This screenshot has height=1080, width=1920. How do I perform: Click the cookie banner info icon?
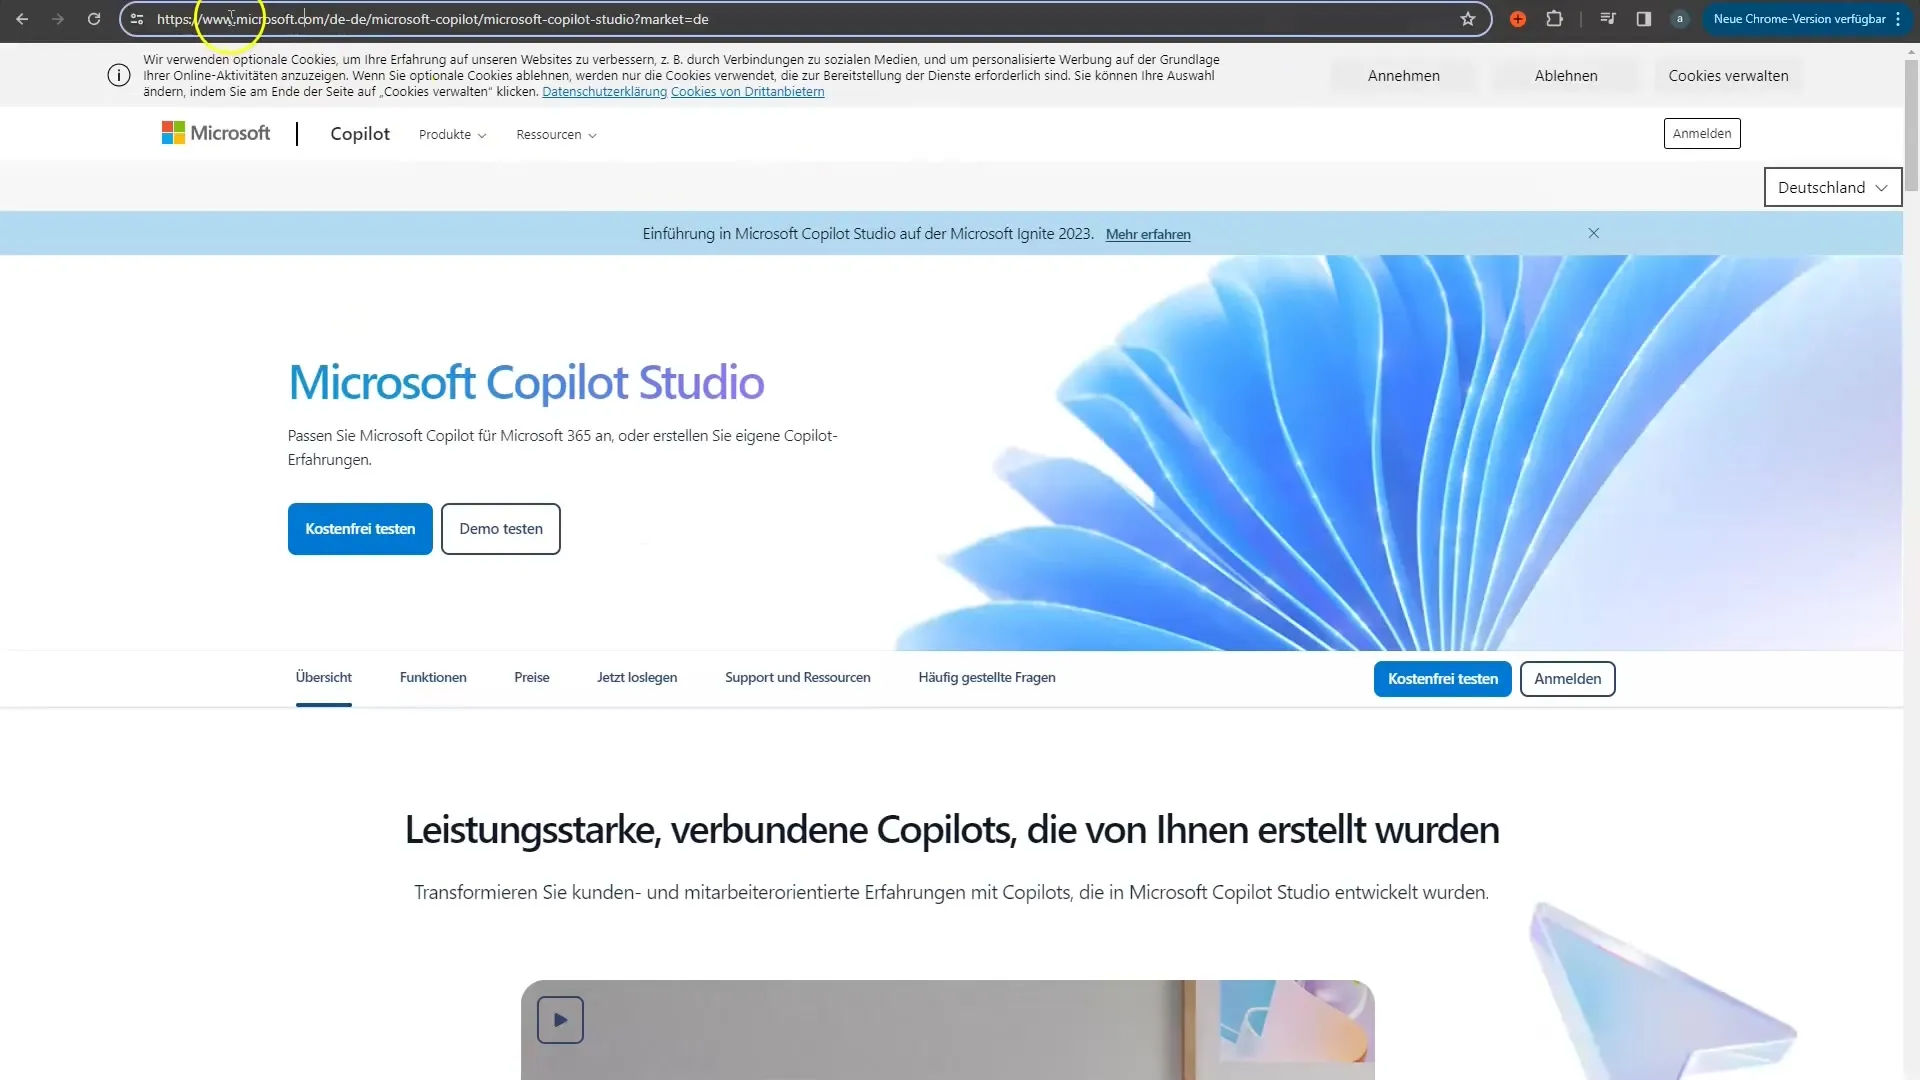point(119,75)
